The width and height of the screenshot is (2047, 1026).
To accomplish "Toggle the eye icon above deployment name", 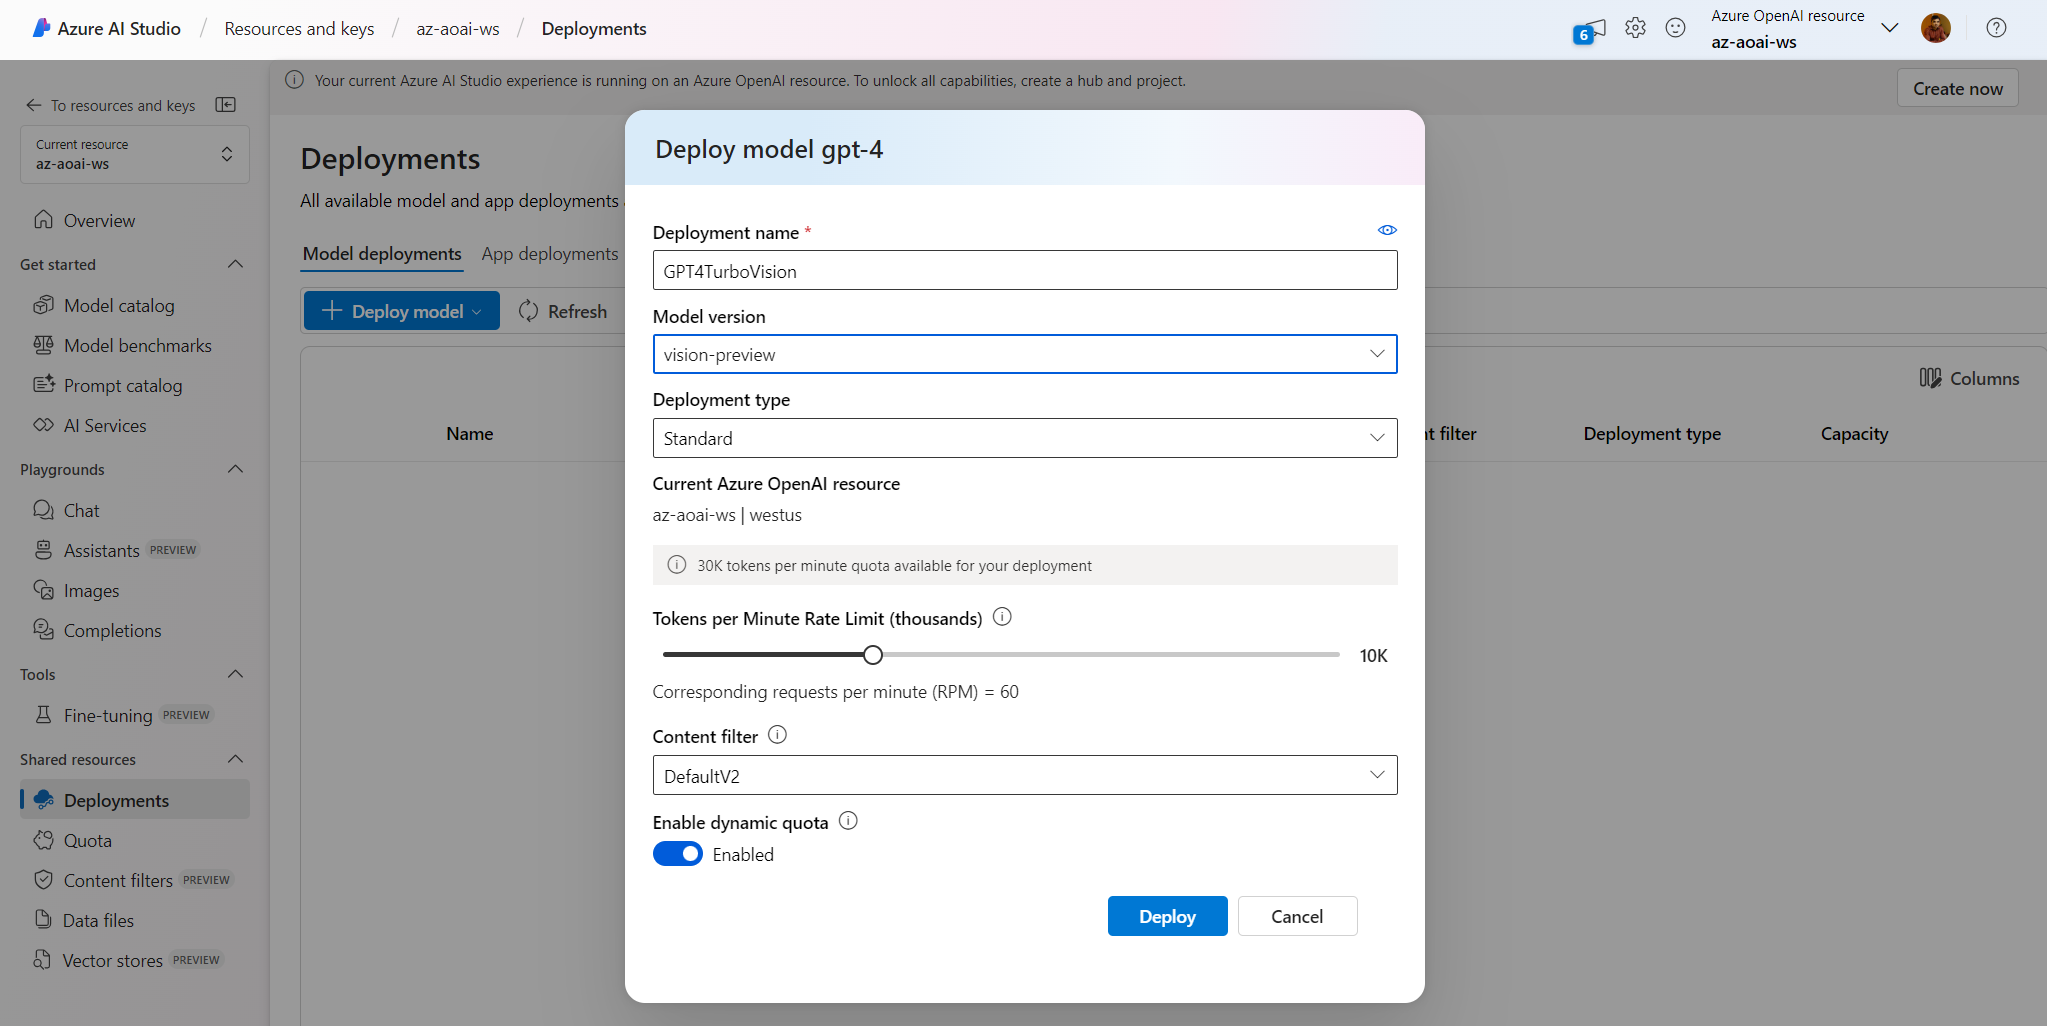I will click(x=1386, y=230).
